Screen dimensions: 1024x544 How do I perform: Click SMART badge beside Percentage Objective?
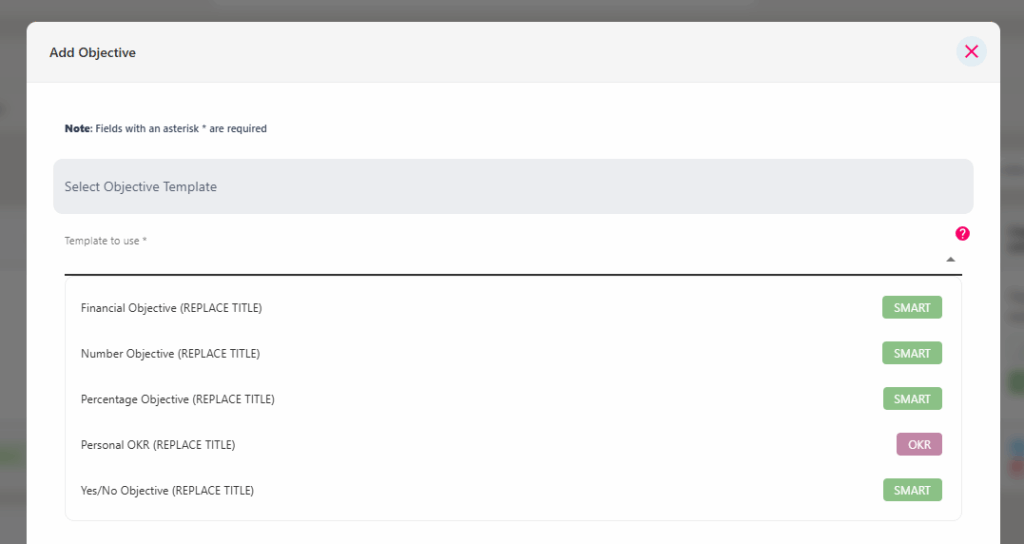912,399
